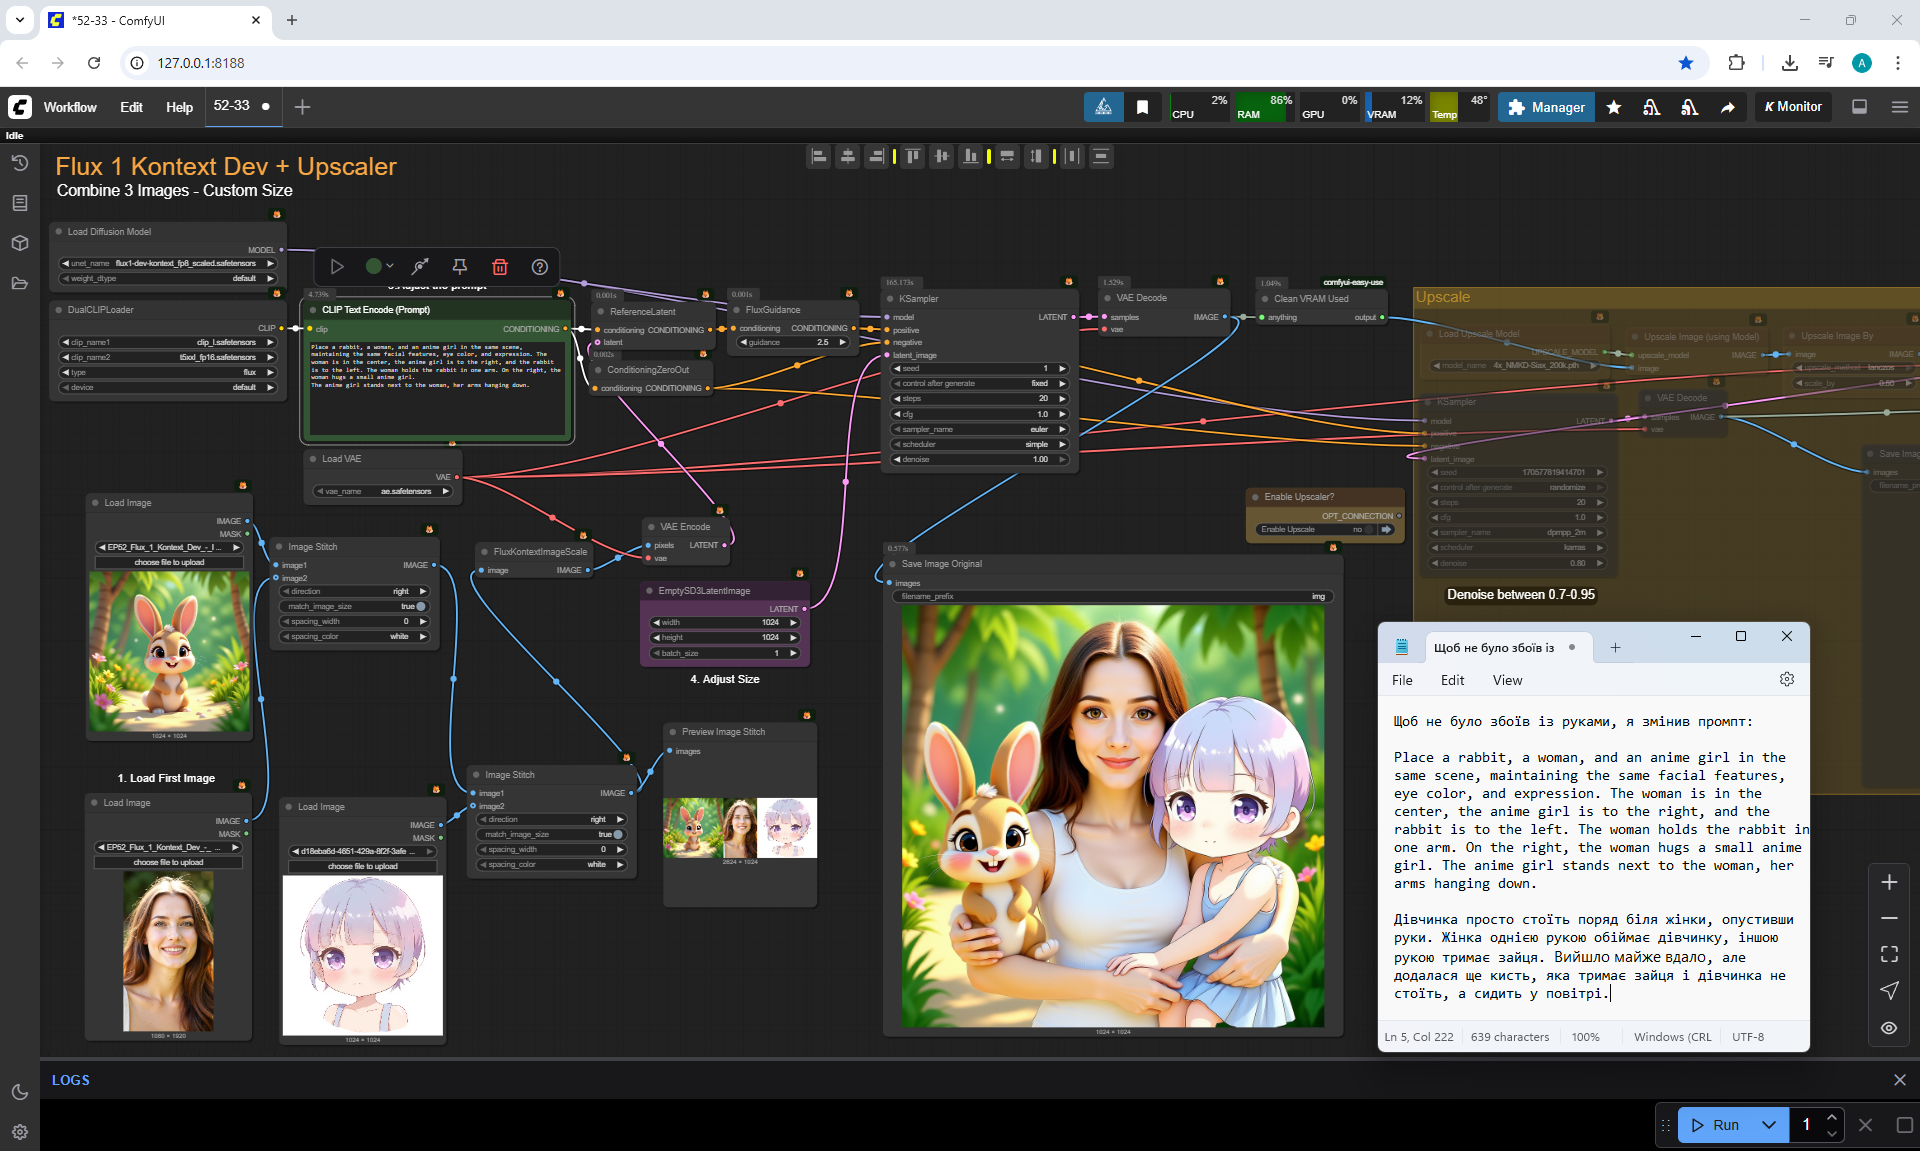The image size is (1920, 1151).
Task: Pin the selected CLIP Text Encode node
Action: (459, 266)
